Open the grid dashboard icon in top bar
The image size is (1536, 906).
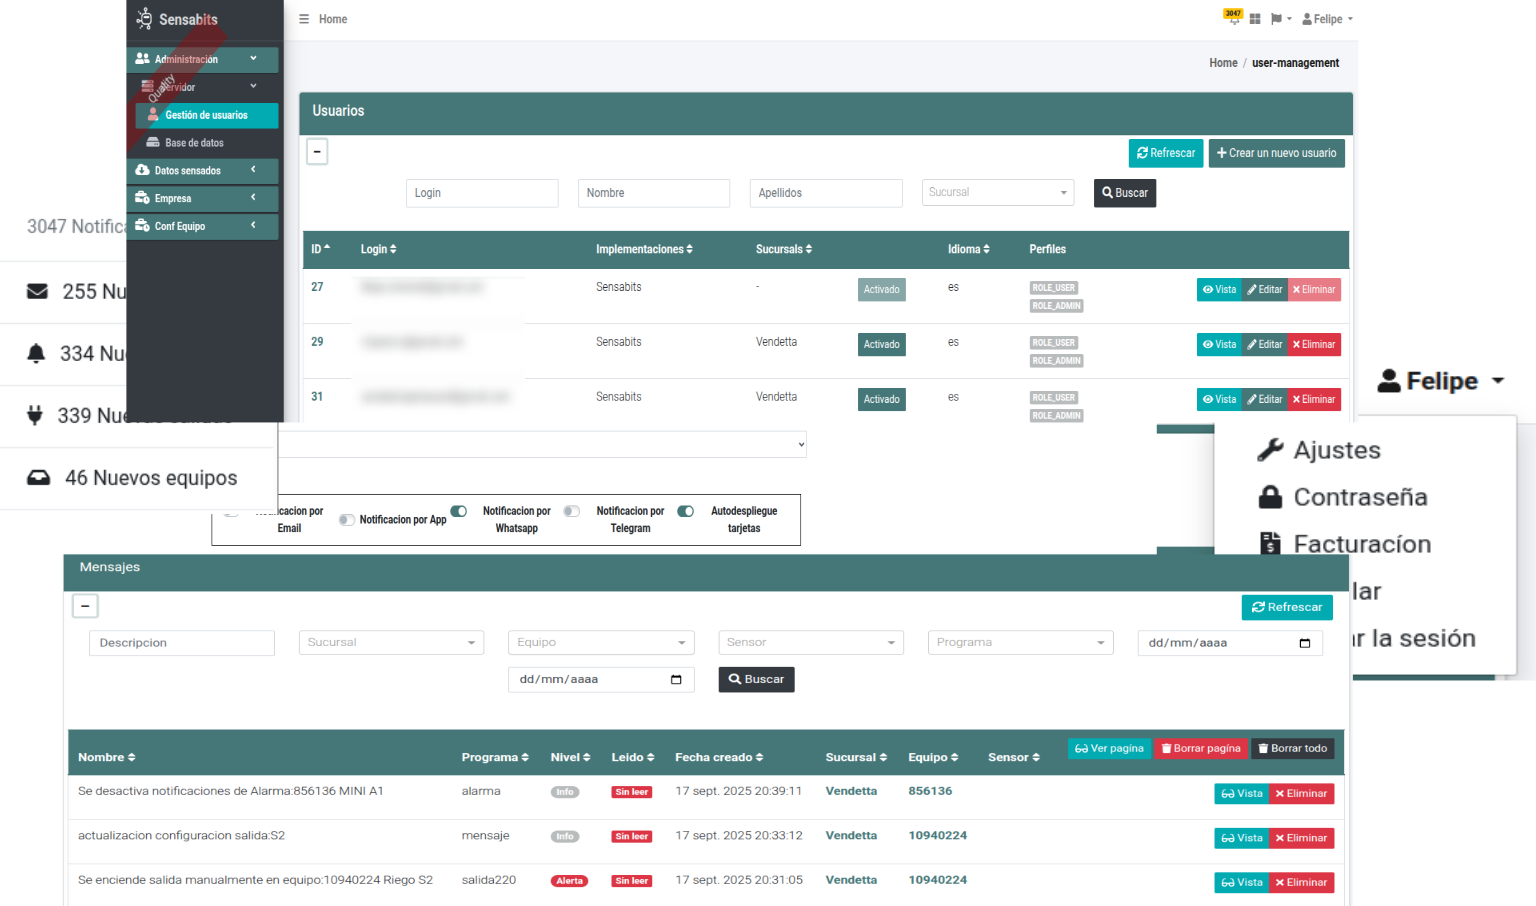1255,19
